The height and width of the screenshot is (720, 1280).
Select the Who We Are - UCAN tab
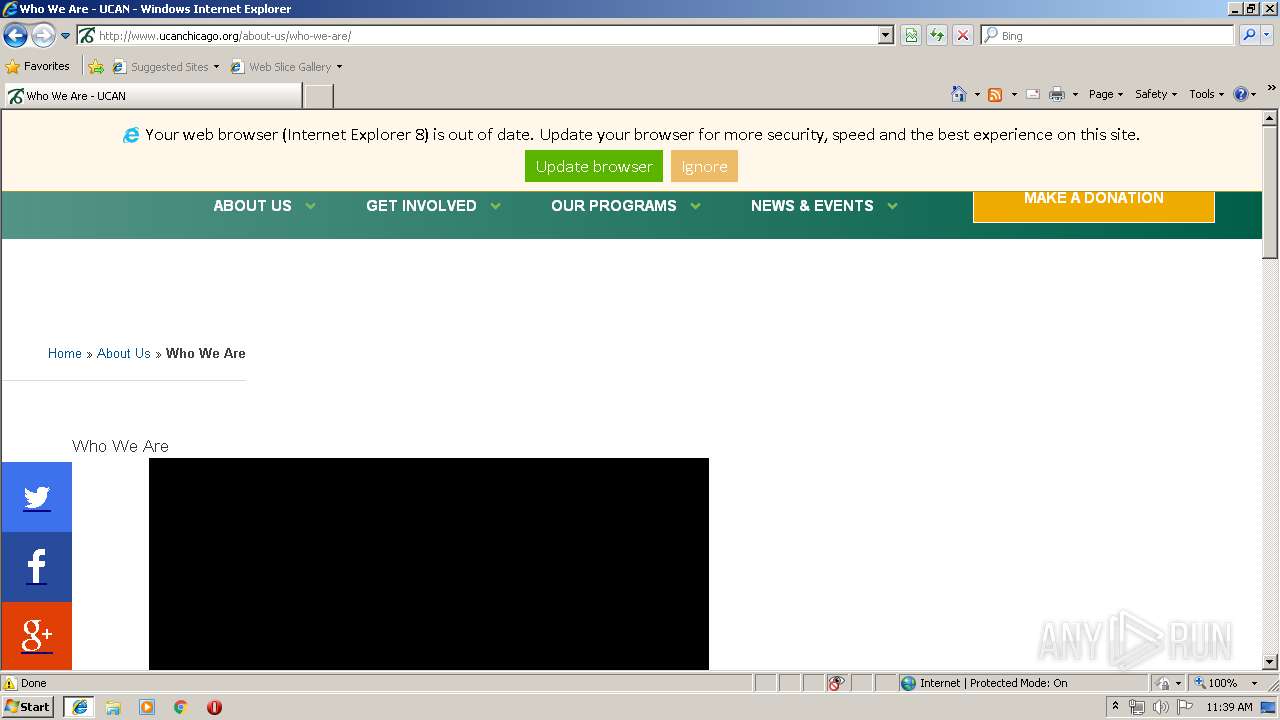click(152, 96)
